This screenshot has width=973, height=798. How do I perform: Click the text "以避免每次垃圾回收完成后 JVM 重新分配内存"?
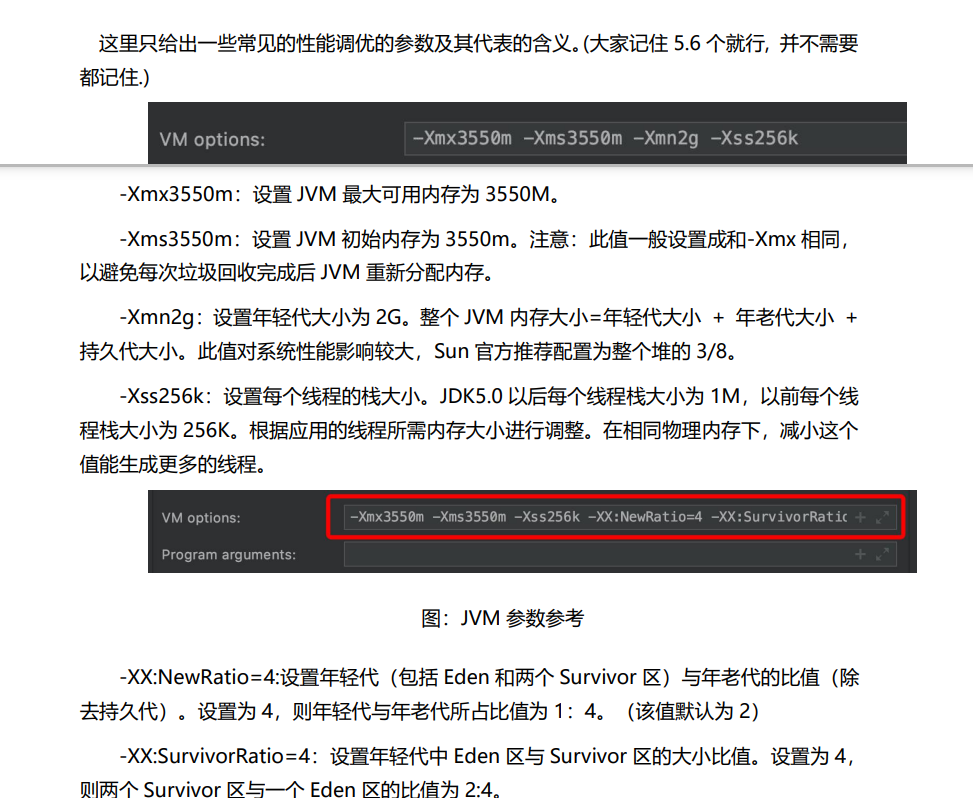pos(282,272)
